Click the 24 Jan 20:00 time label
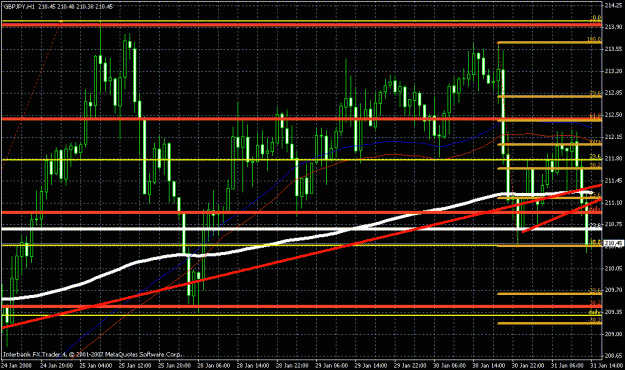 [56, 366]
